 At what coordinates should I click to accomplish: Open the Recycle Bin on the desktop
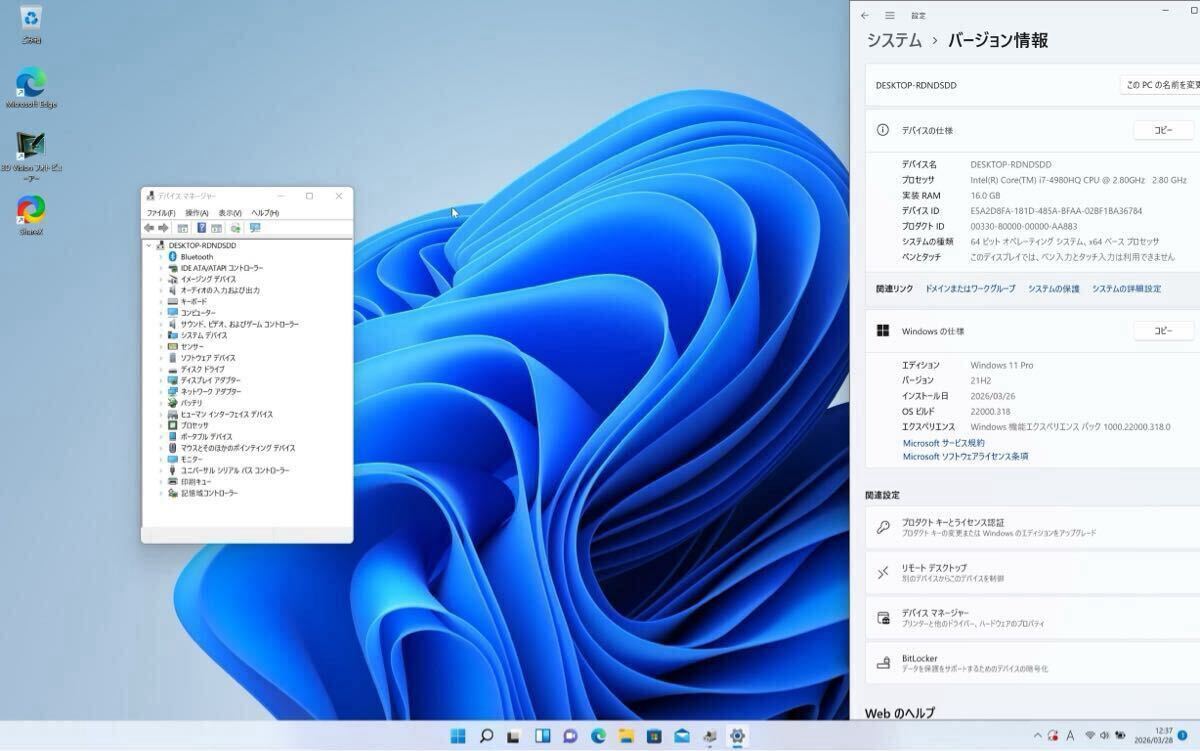pos(31,18)
